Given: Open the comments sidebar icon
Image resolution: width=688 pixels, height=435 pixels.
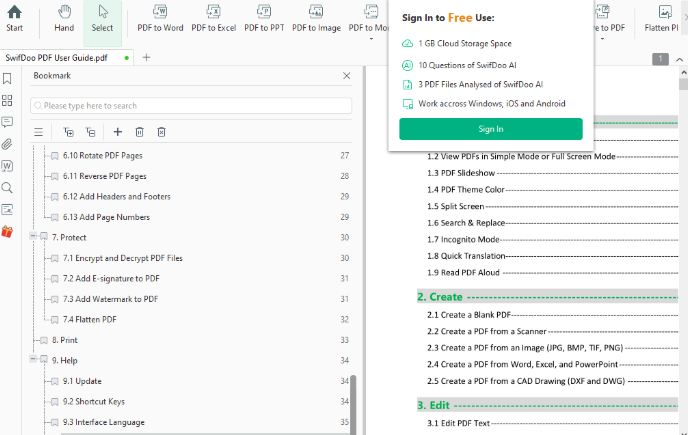Looking at the screenshot, I should coord(7,122).
